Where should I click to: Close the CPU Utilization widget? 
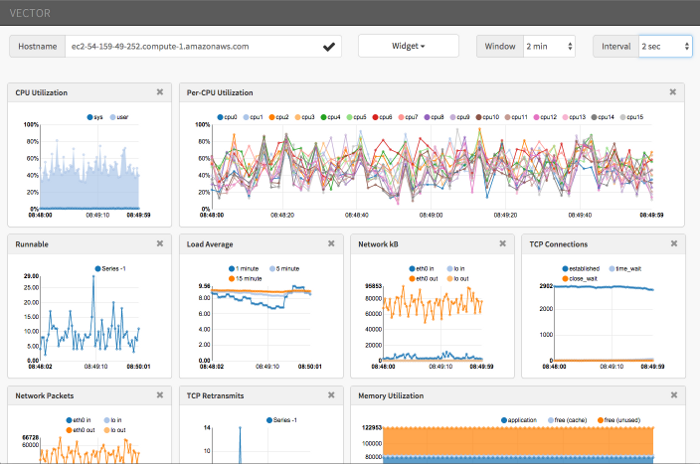[160, 92]
